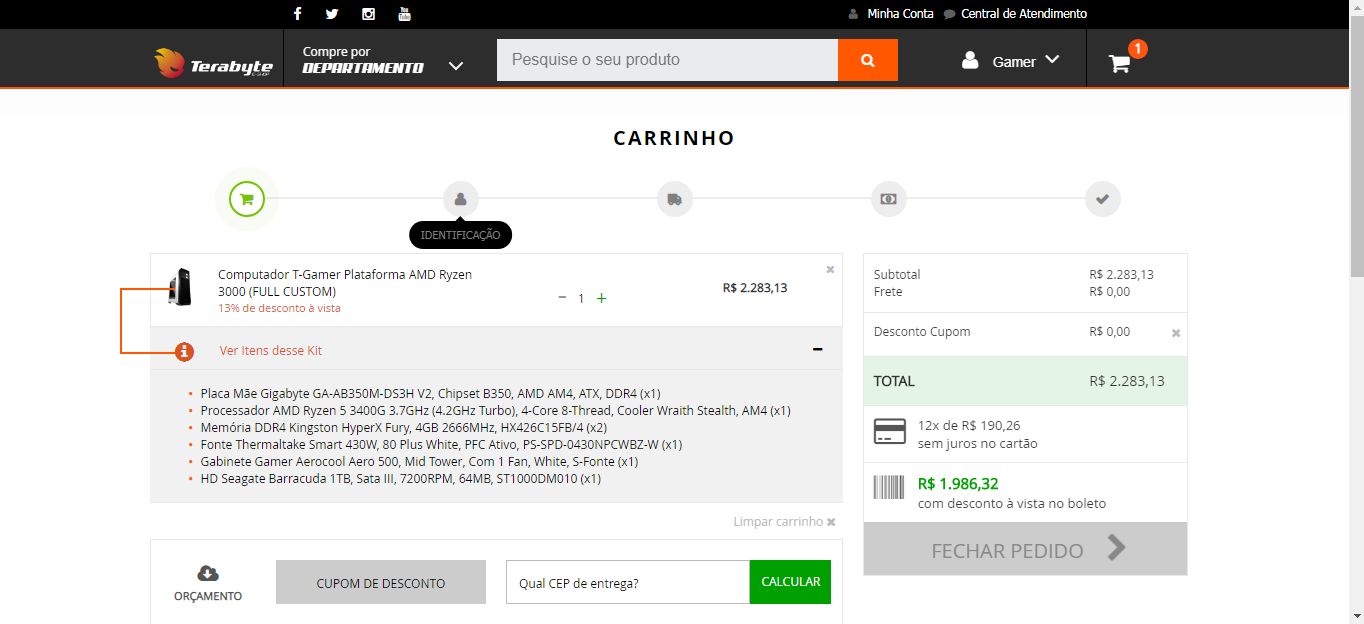Remove the product from cart
The height and width of the screenshot is (624, 1364).
[830, 269]
